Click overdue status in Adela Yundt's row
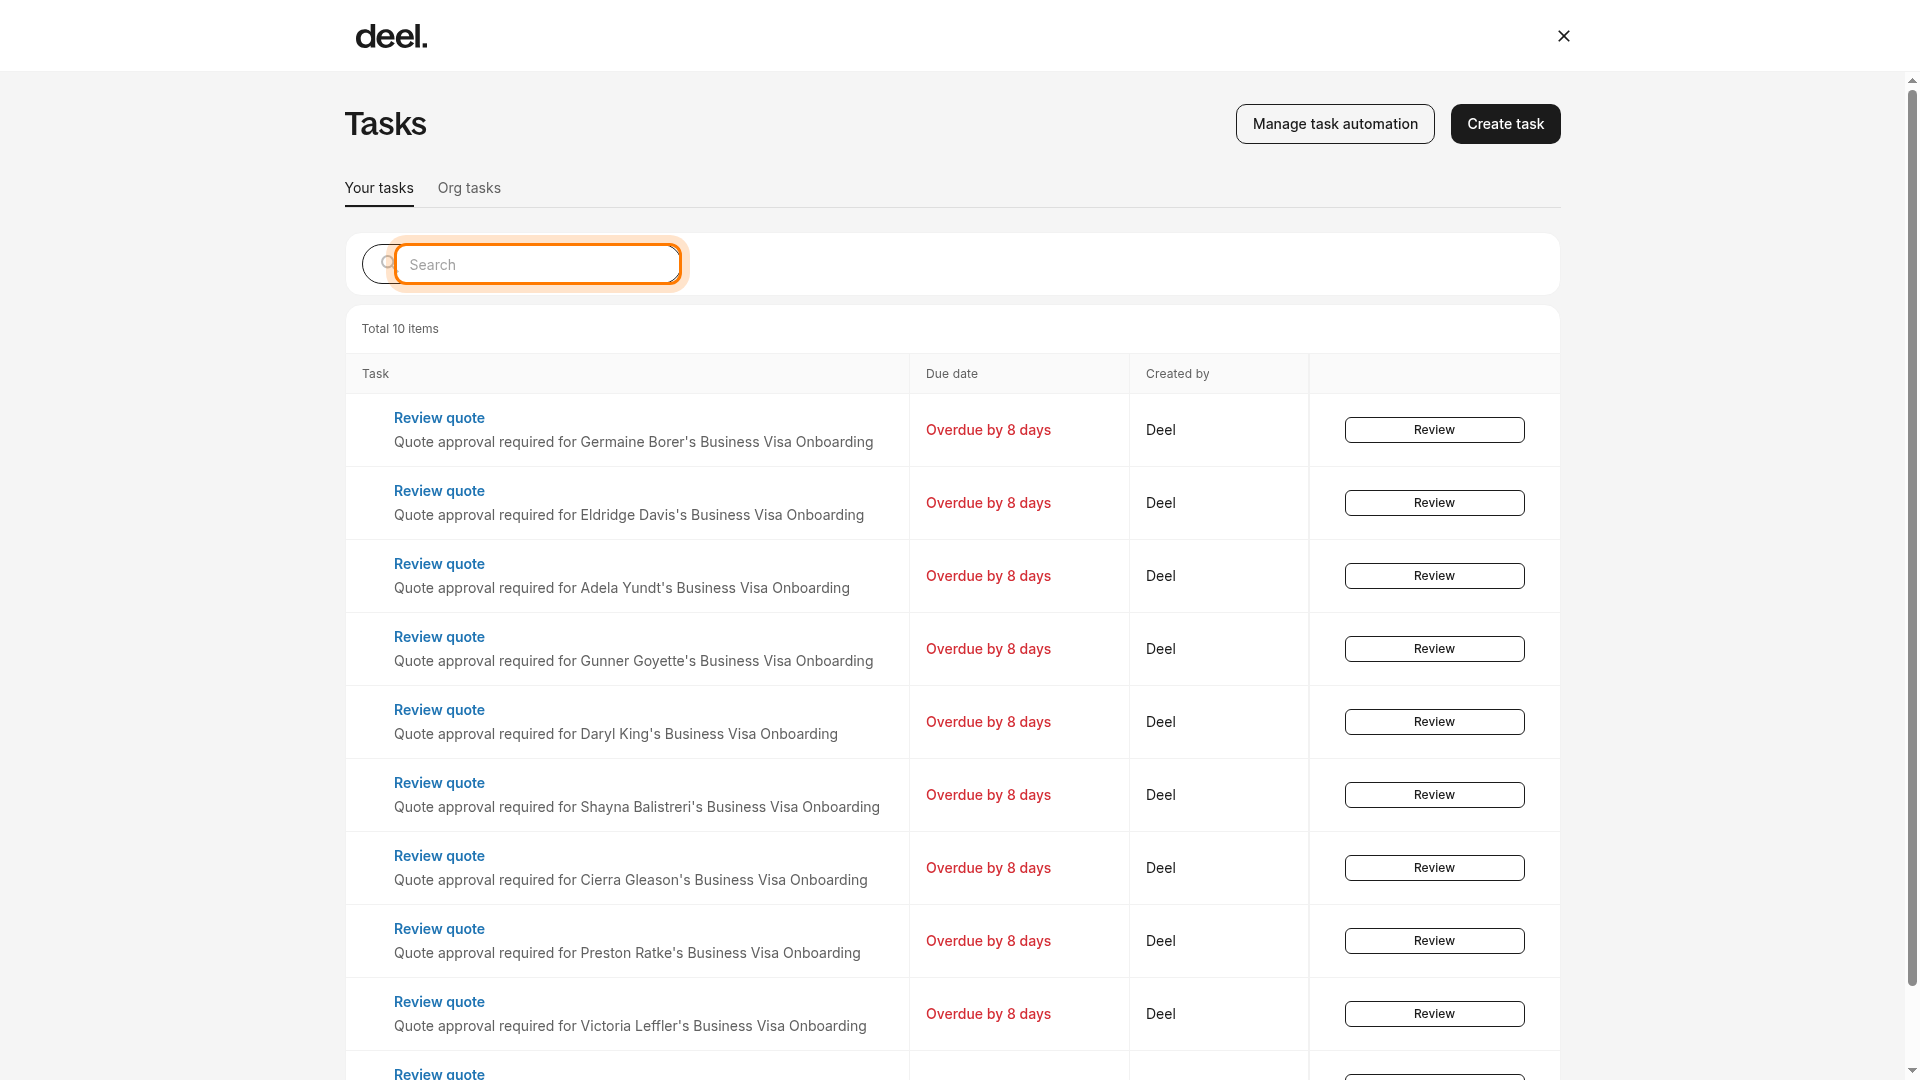 [x=988, y=576]
